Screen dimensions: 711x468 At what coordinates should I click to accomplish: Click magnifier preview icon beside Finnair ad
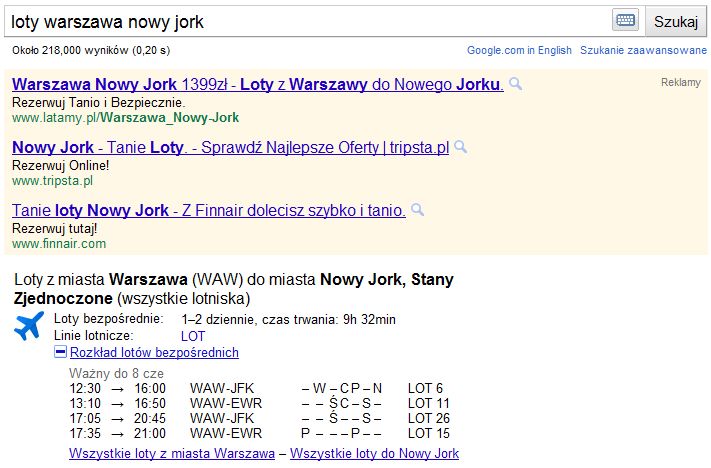418,210
